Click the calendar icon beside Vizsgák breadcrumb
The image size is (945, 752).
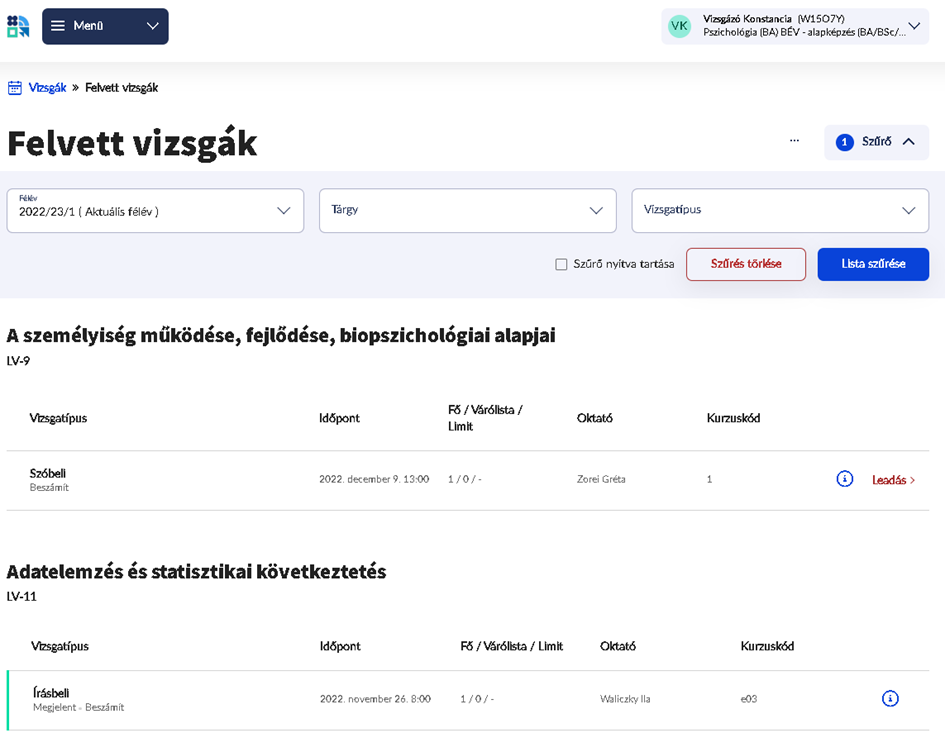(15, 88)
